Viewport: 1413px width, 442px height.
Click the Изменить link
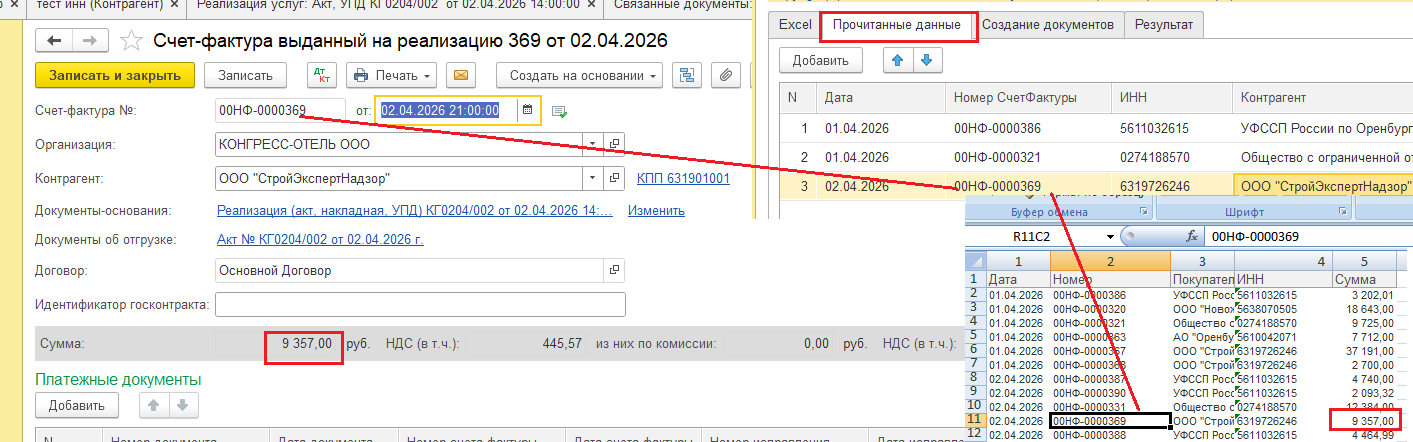click(656, 211)
